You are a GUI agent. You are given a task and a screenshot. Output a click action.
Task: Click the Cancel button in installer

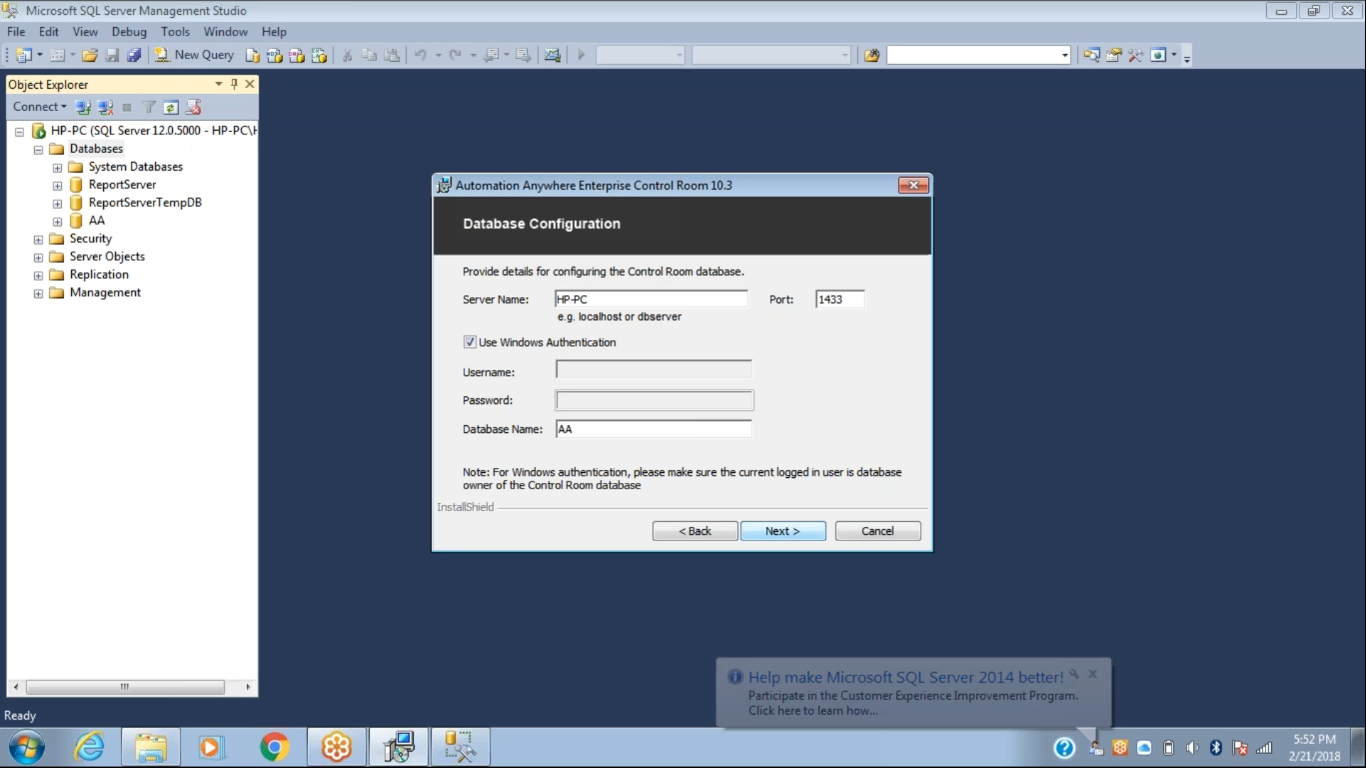pyautogui.click(x=878, y=531)
